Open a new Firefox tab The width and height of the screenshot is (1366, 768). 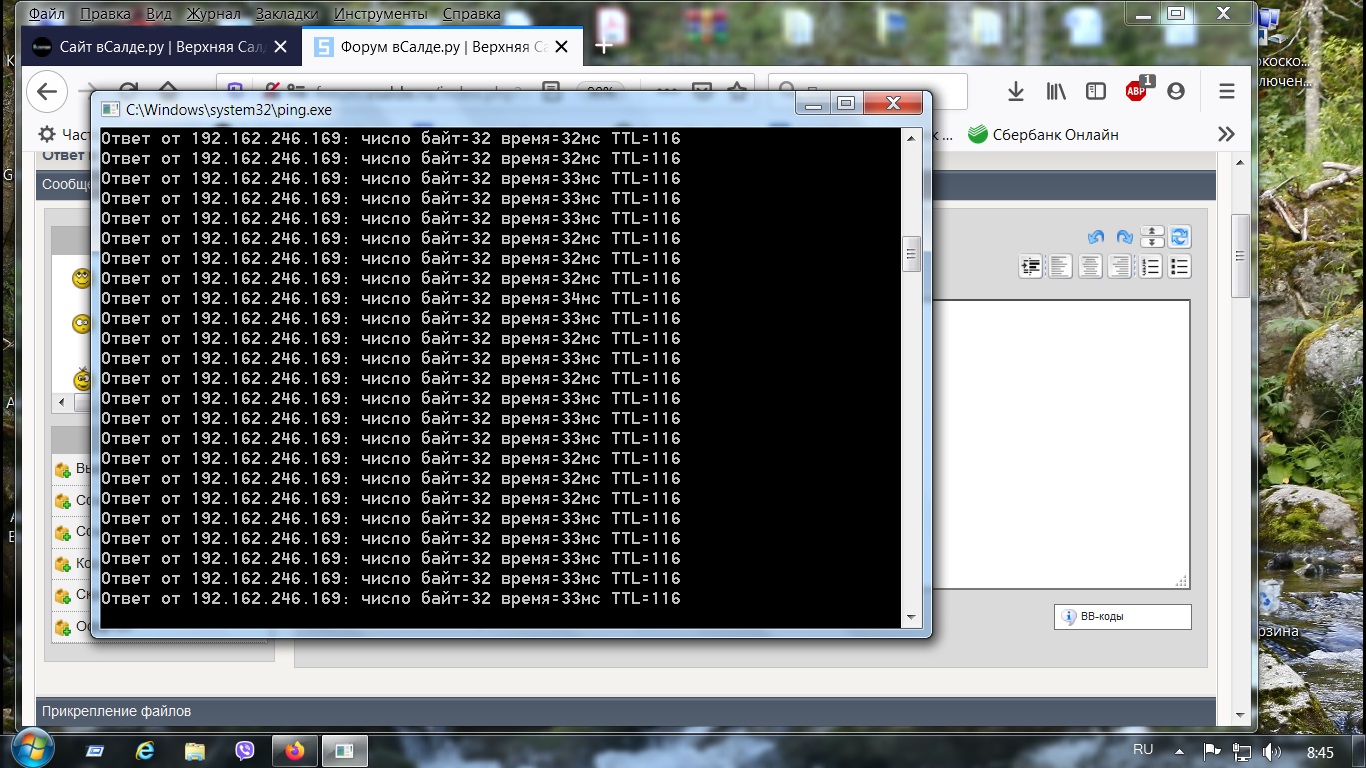(603, 47)
